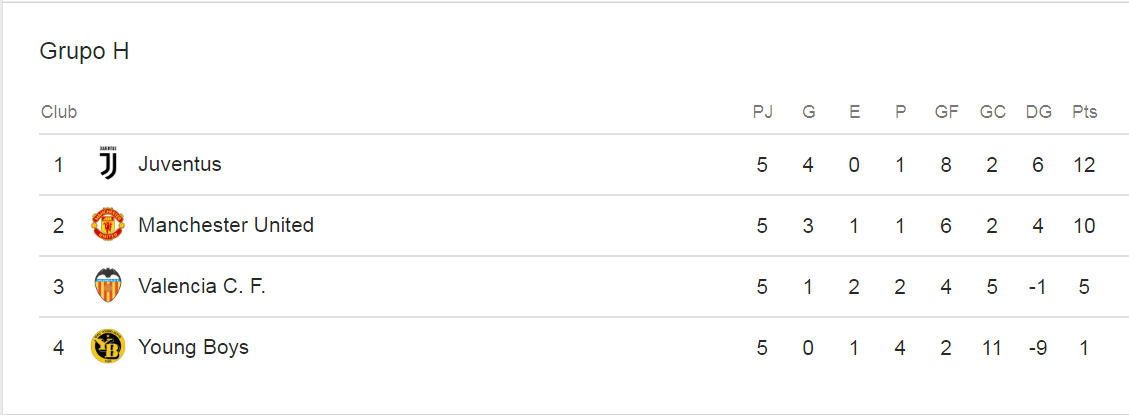Click Juventus points value 12
The height and width of the screenshot is (415, 1129).
click(x=1084, y=164)
